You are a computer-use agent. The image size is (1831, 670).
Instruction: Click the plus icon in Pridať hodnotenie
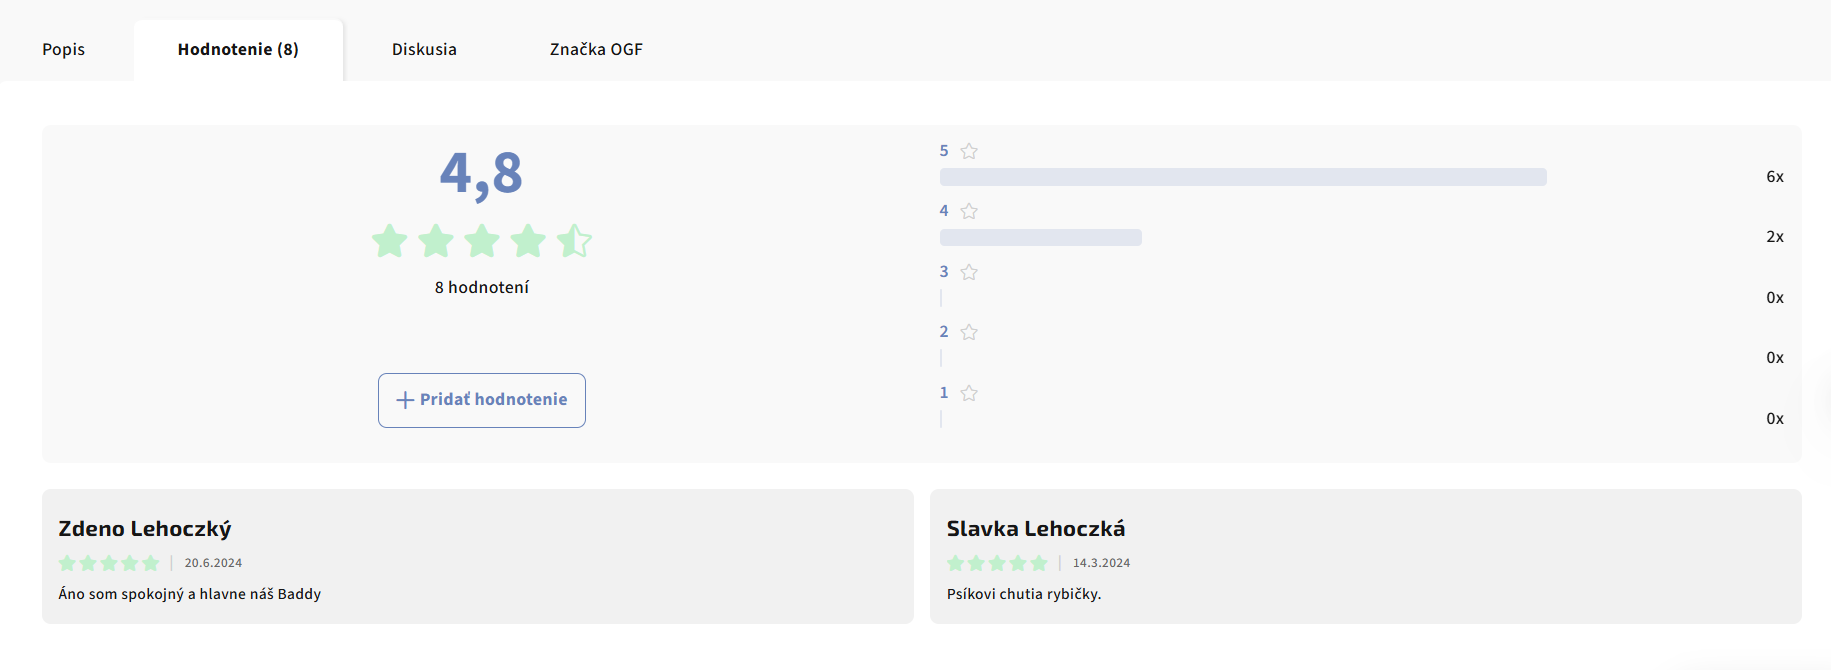coord(405,400)
